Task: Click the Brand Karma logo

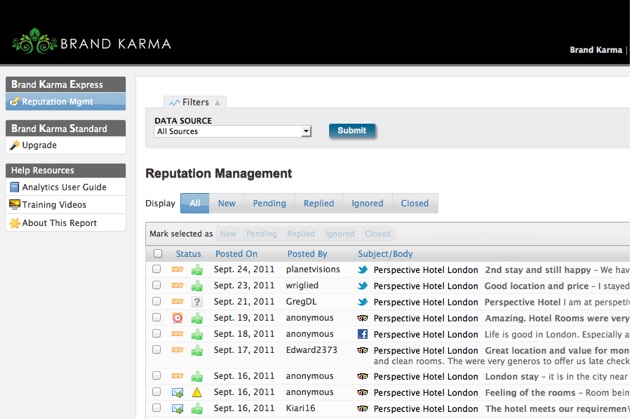Action: click(x=92, y=41)
